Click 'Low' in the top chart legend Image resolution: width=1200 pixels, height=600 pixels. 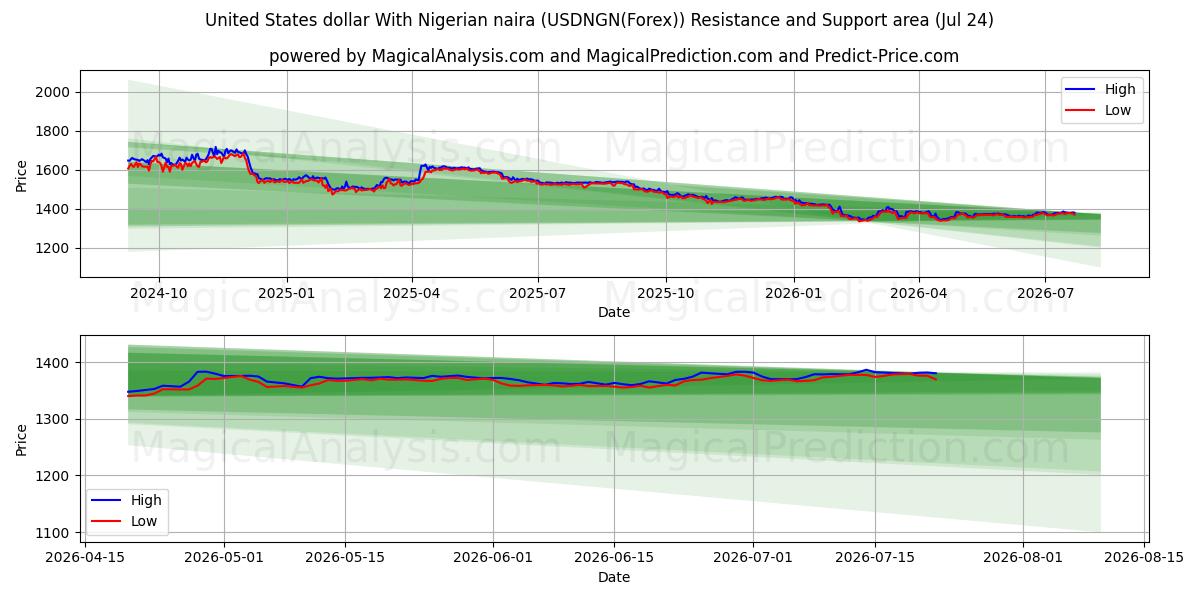pos(1117,110)
